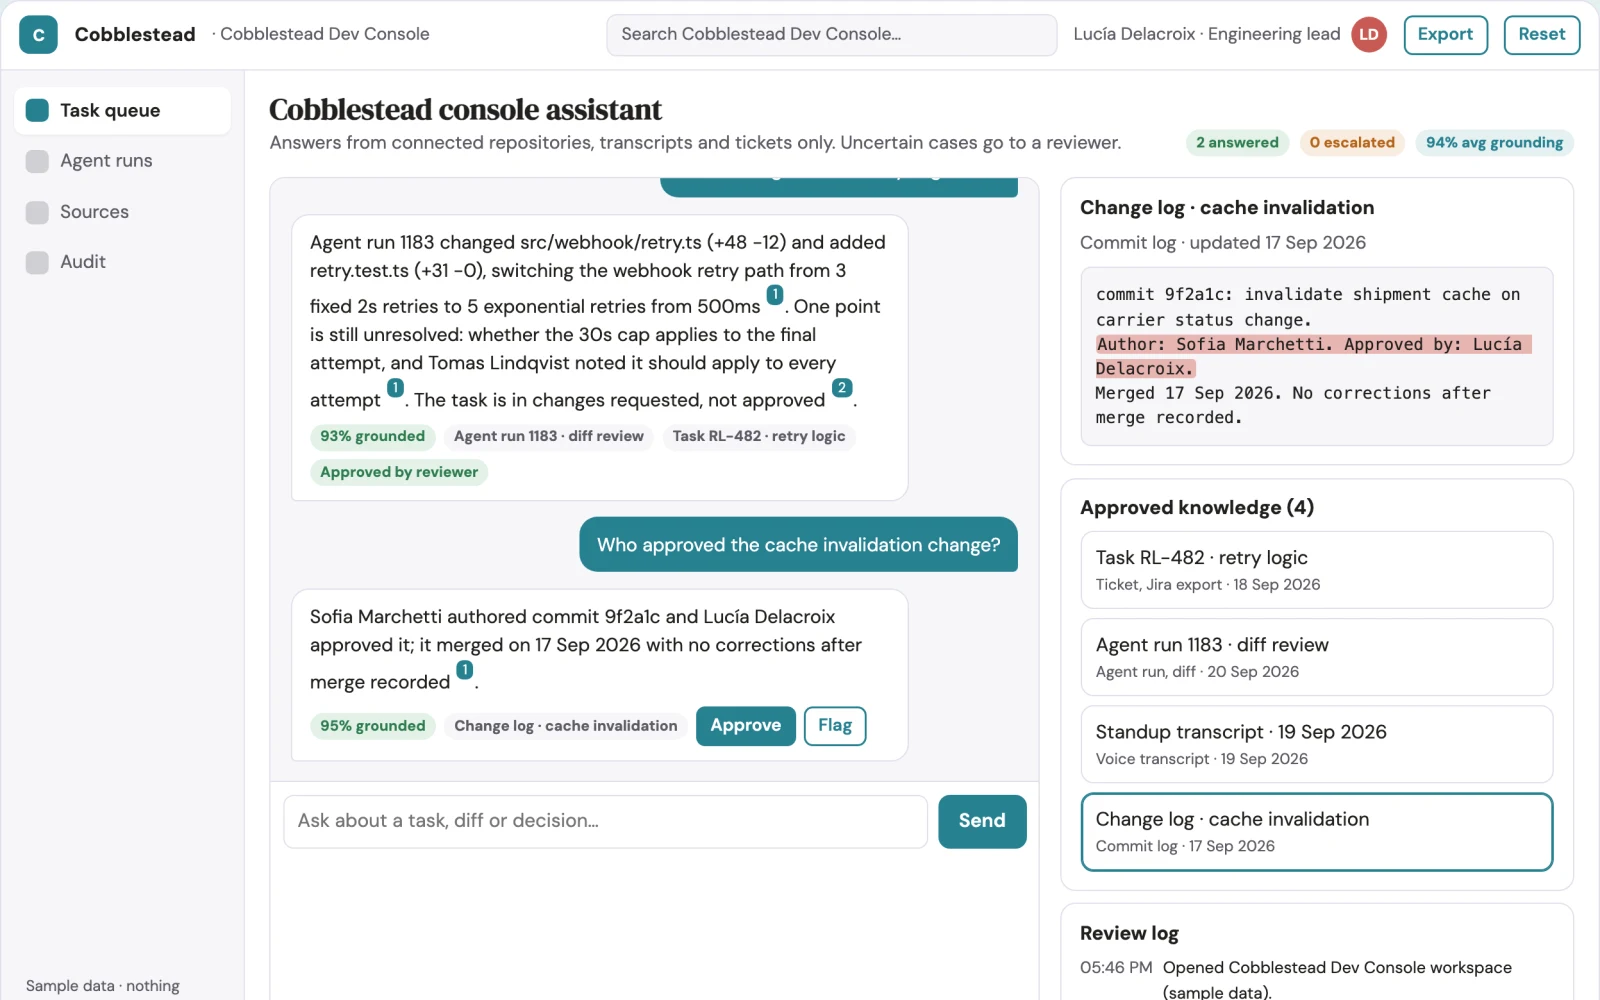Select the Sources sidebar icon
The image size is (1600, 1000).
tap(37, 212)
